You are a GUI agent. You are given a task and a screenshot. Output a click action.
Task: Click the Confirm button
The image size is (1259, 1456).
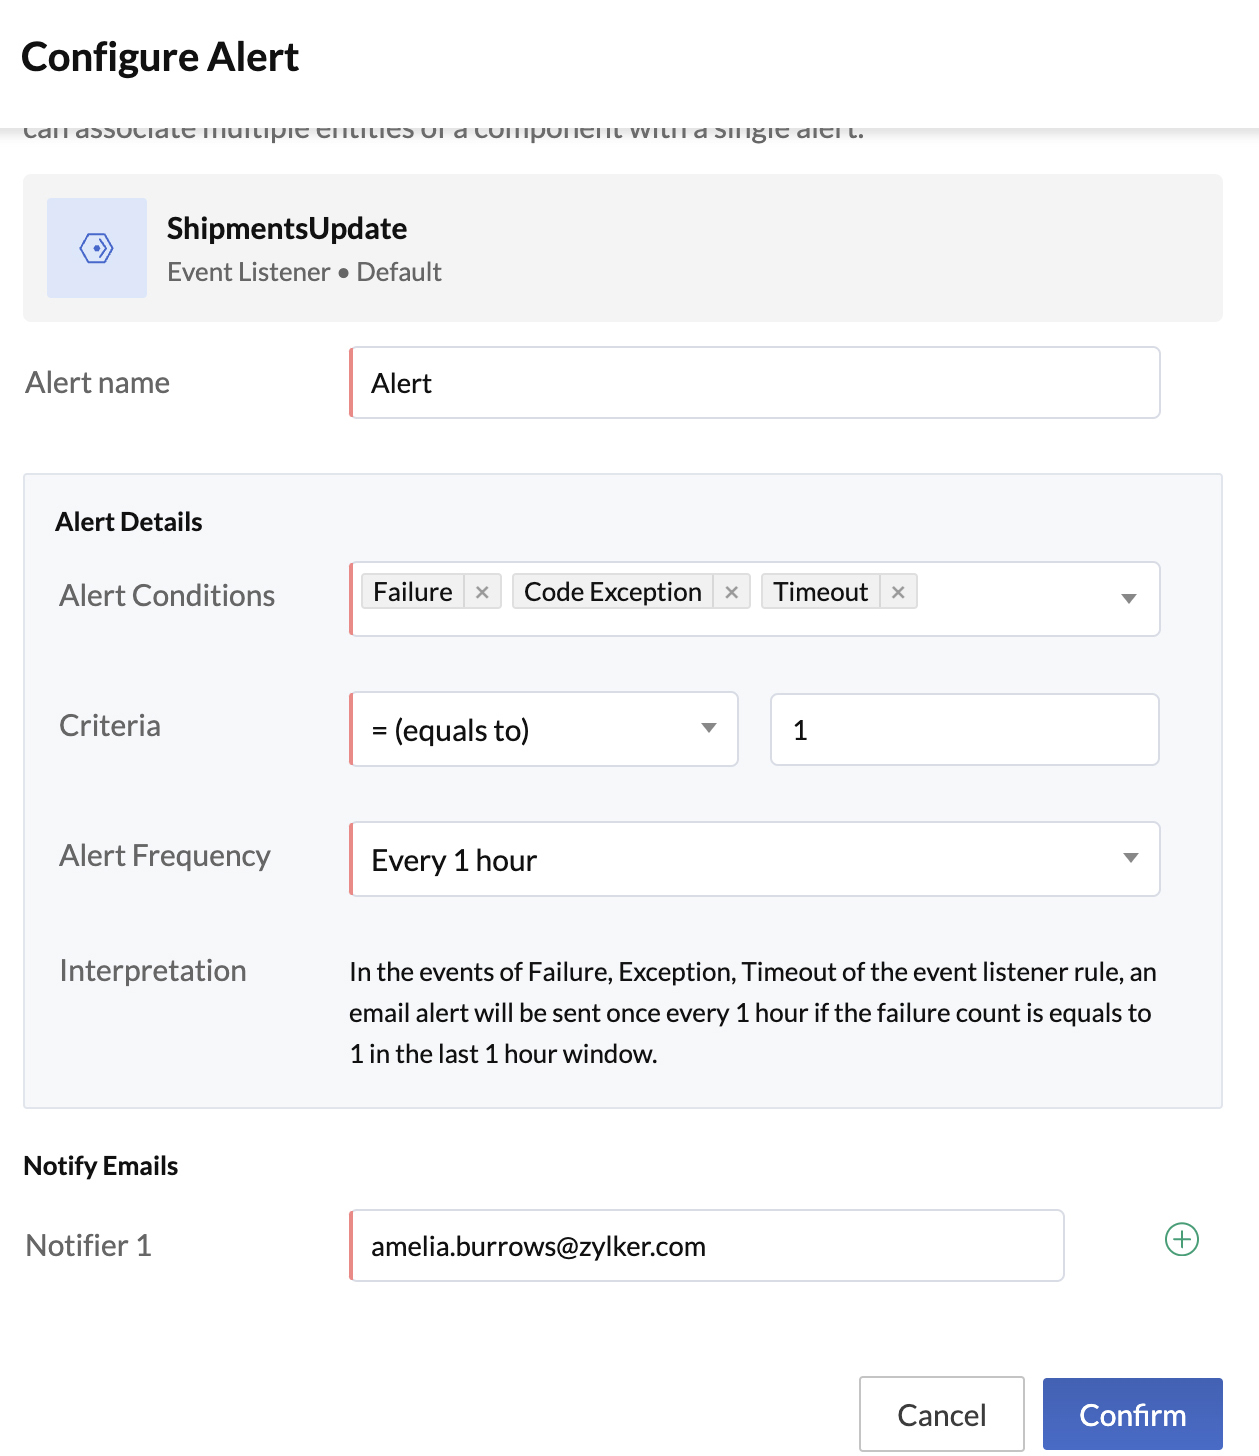tap(1132, 1414)
